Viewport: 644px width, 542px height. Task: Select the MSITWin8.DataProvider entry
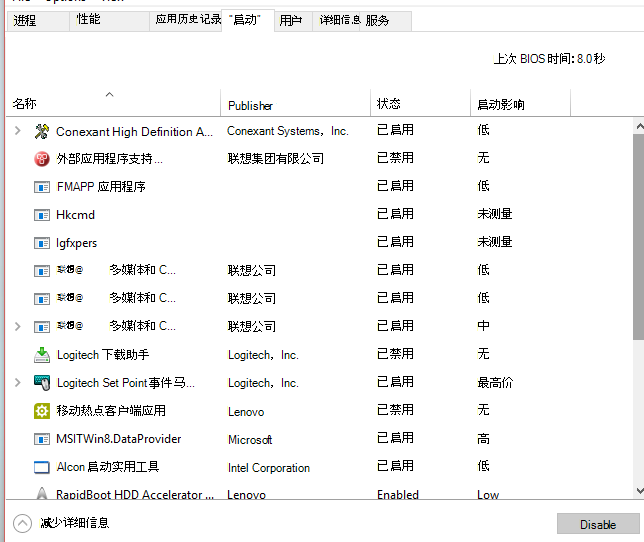pos(119,439)
